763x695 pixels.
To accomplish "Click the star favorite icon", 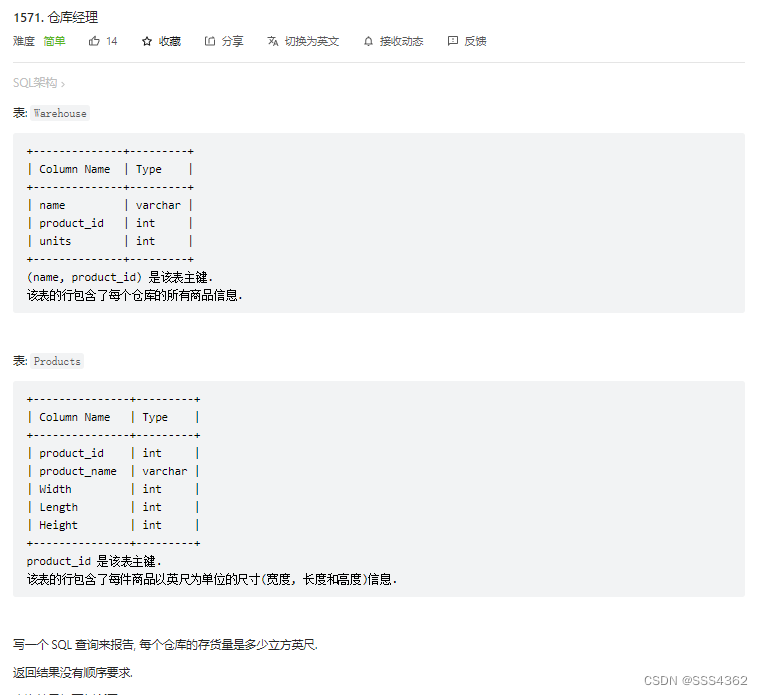I will coord(146,41).
